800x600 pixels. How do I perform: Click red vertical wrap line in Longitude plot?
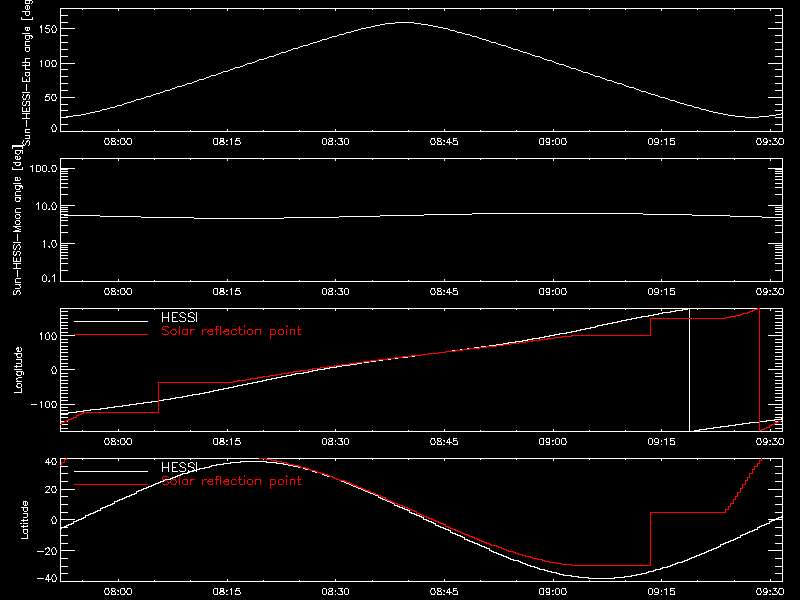(759, 370)
